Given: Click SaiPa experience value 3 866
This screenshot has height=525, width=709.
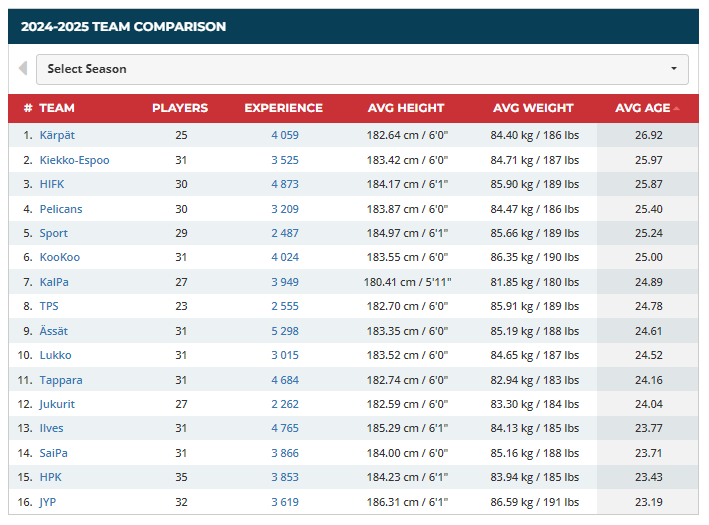Looking at the screenshot, I should pyautogui.click(x=285, y=453).
